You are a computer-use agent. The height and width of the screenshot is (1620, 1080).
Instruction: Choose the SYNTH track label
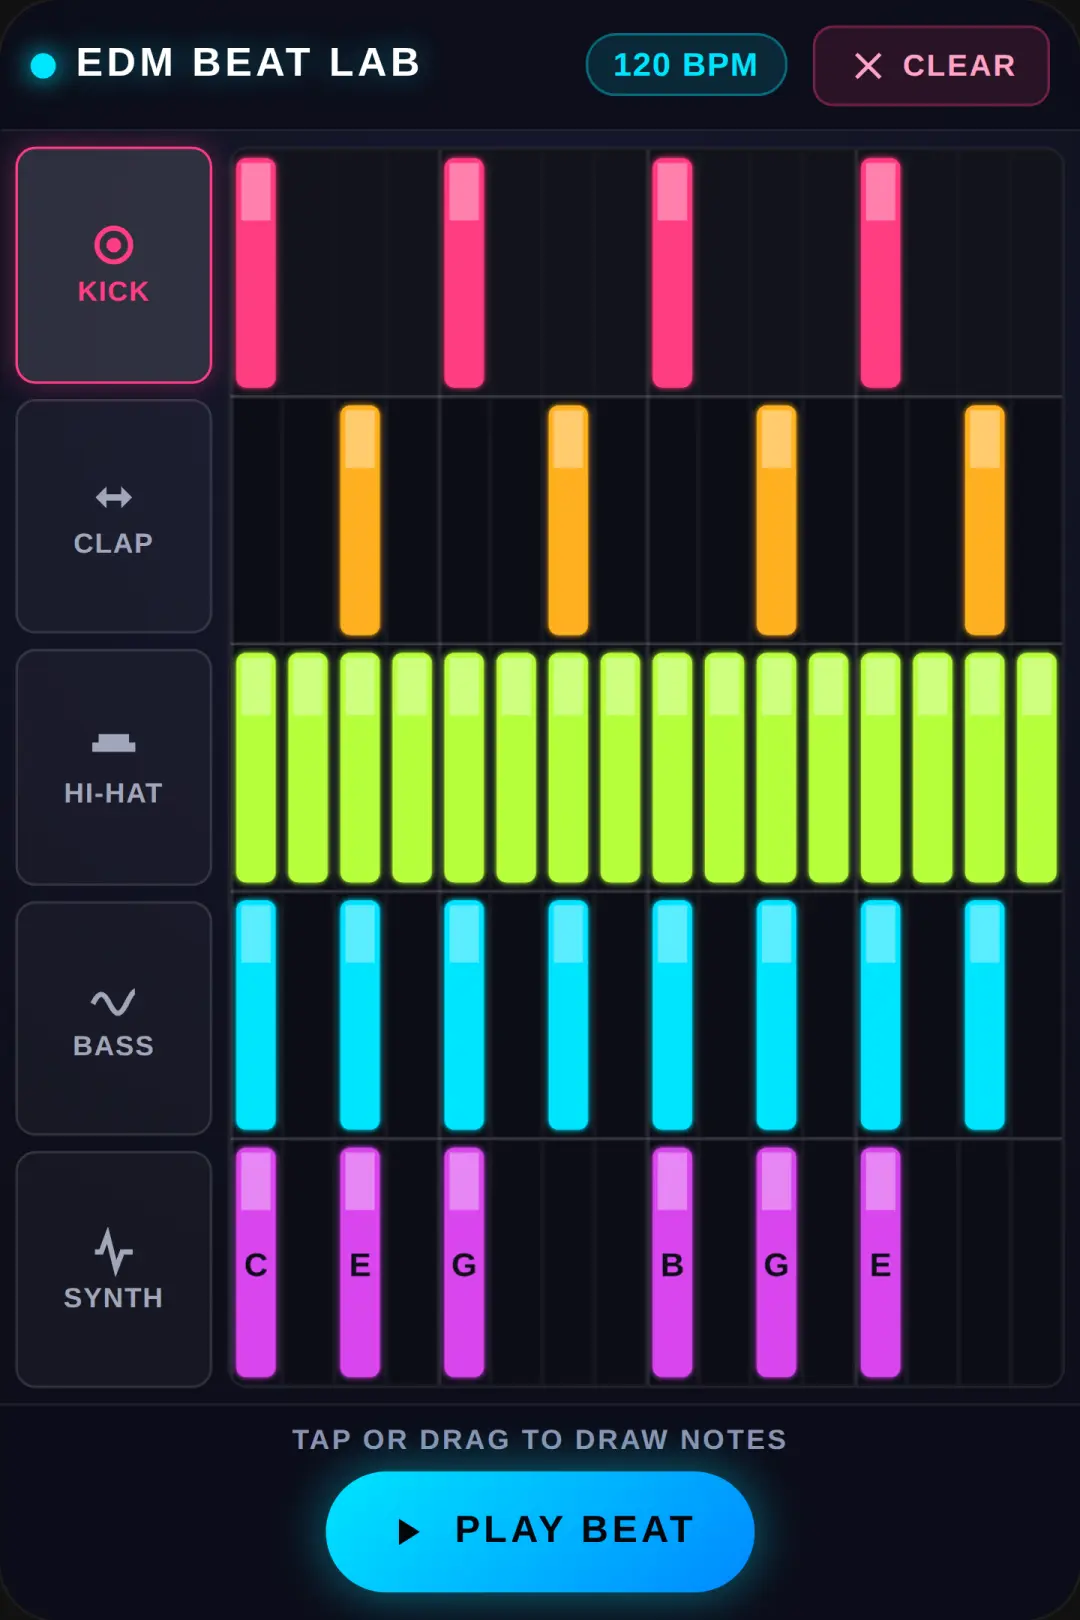click(x=113, y=1298)
